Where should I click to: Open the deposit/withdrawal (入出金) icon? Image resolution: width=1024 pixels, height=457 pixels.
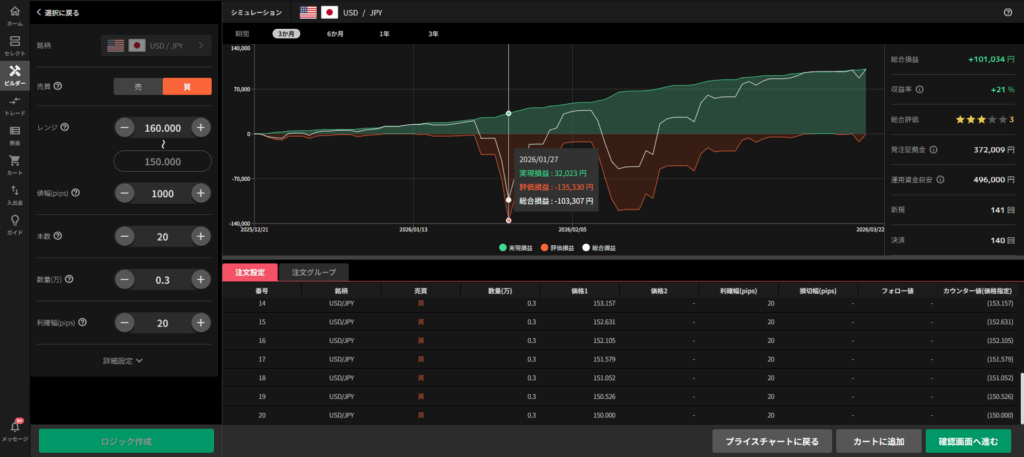click(14, 194)
